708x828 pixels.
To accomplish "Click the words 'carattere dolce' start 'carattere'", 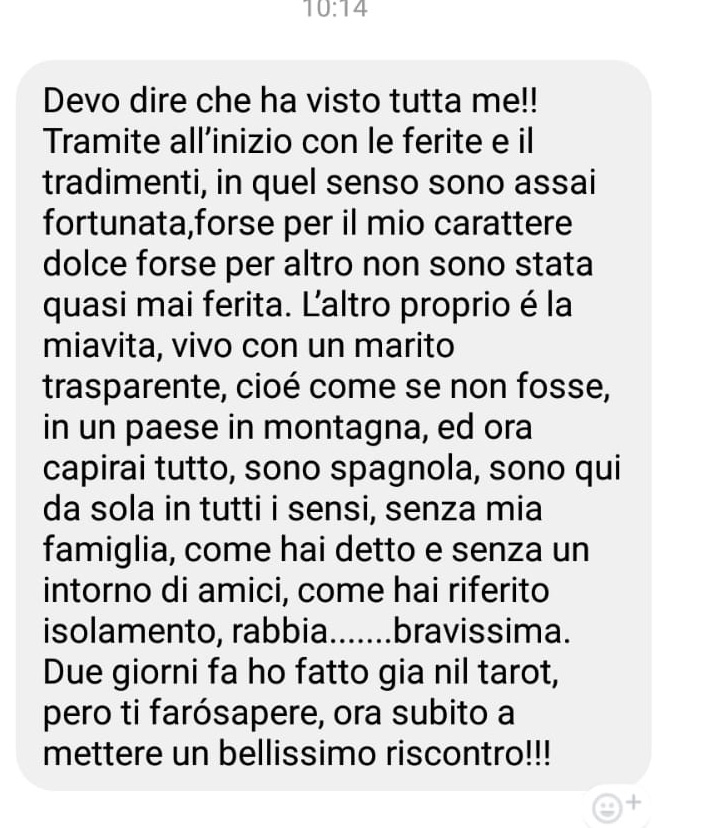I will tap(503, 223).
